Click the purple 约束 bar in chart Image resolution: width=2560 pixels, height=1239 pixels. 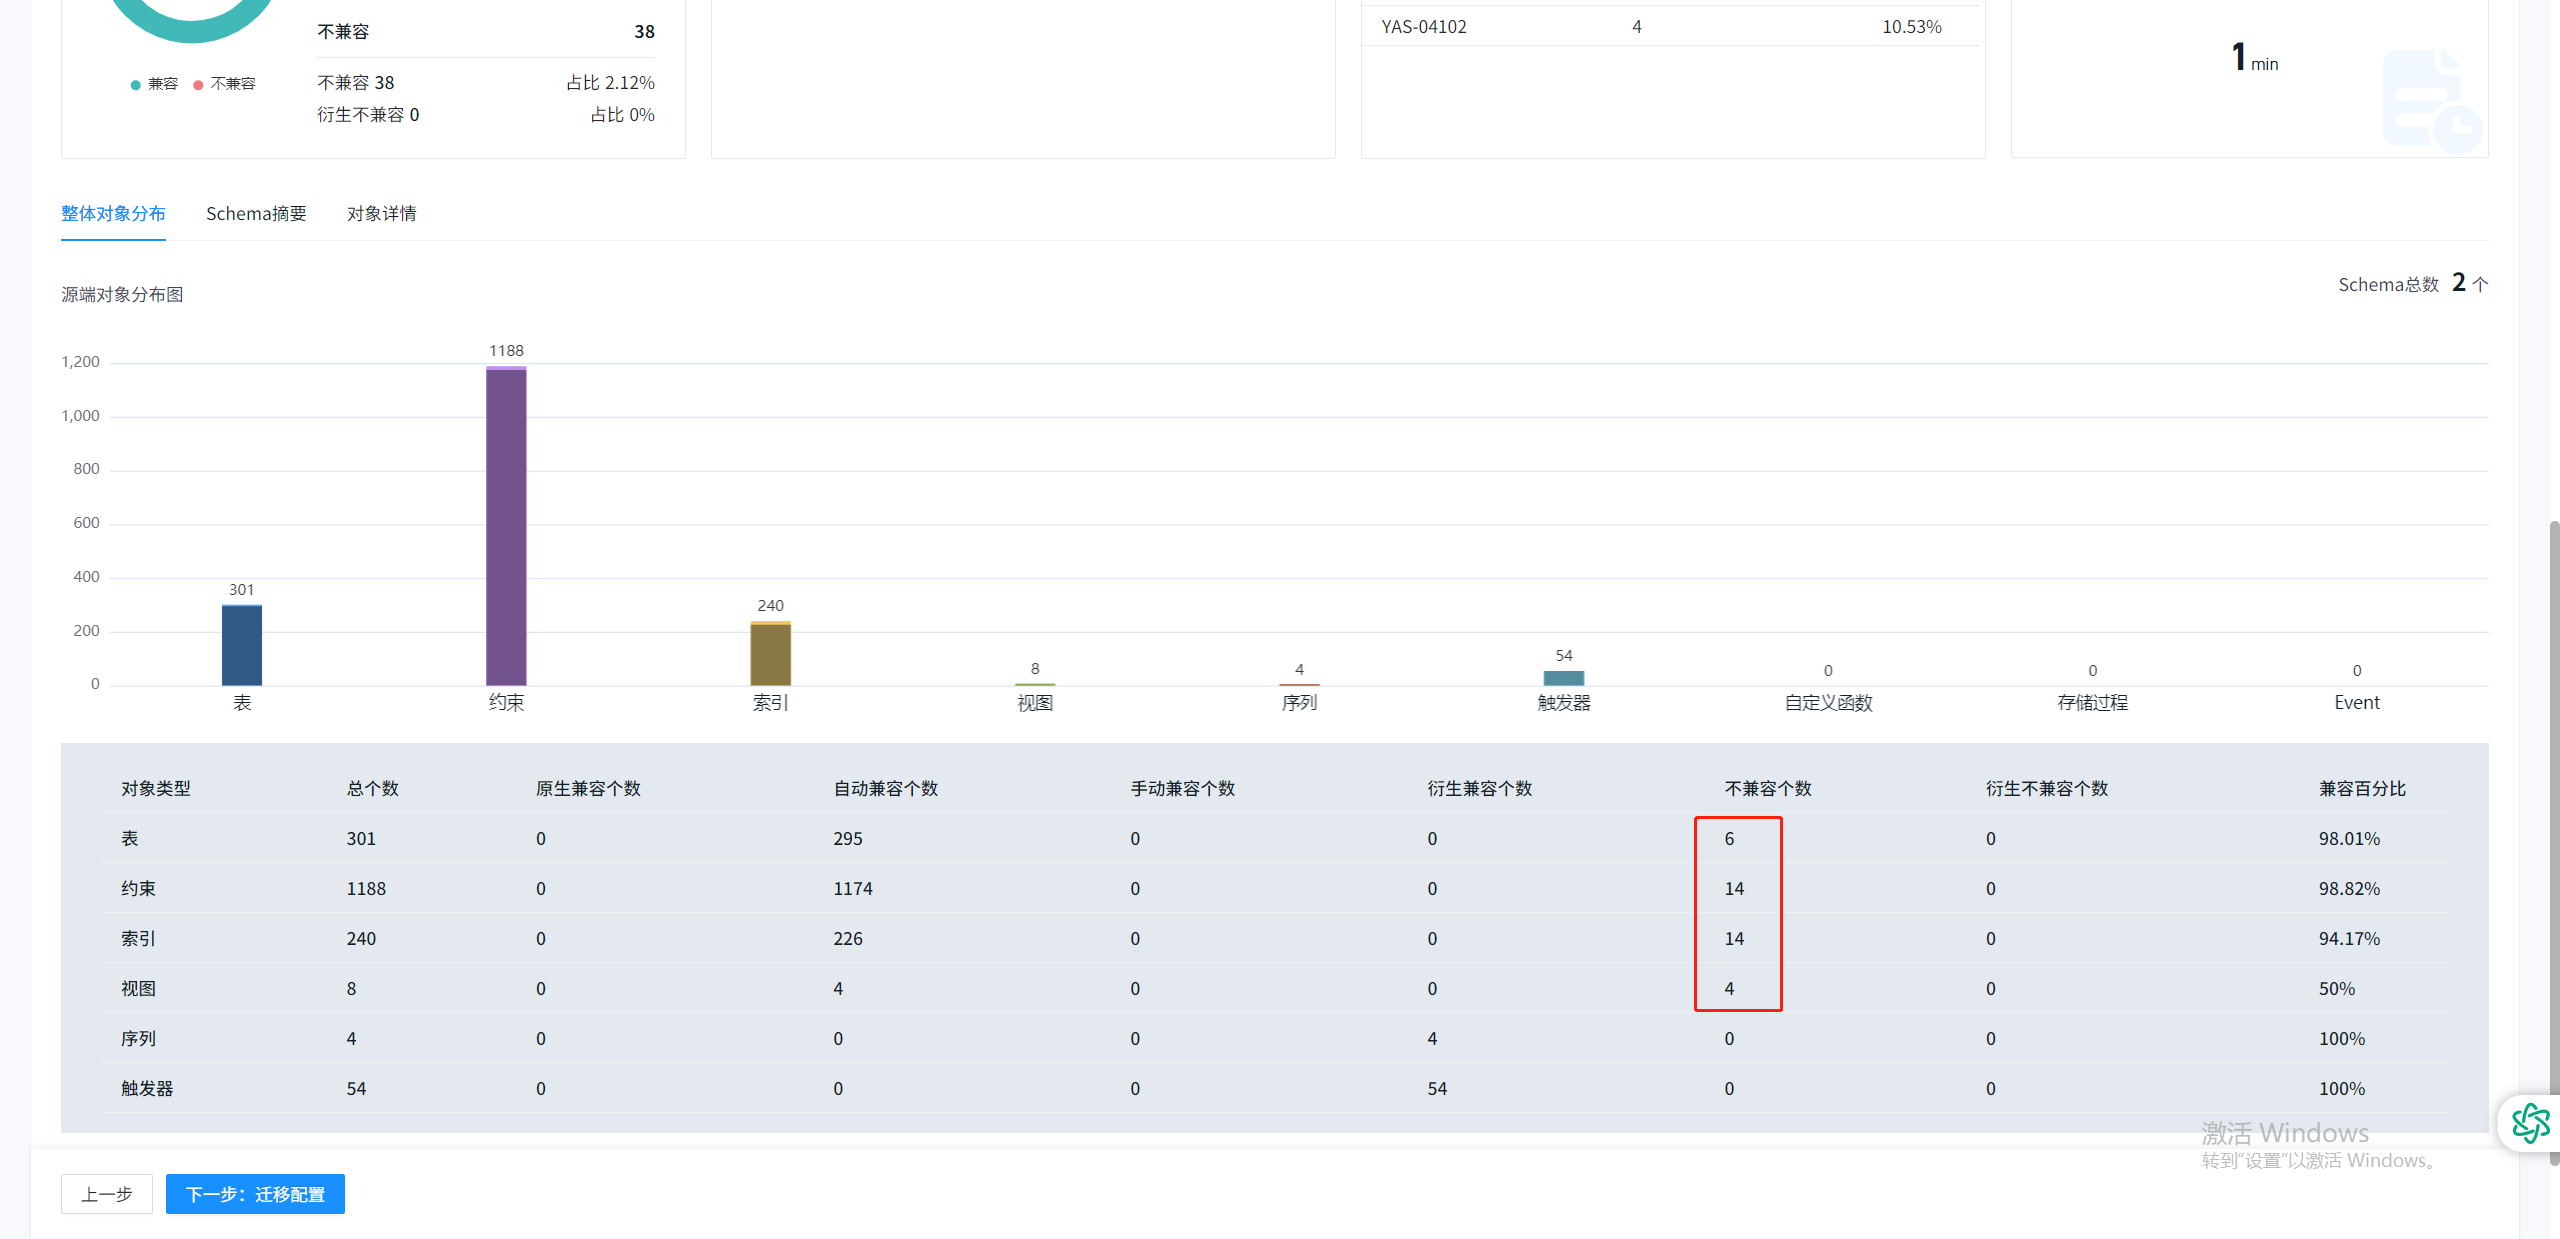[x=506, y=526]
